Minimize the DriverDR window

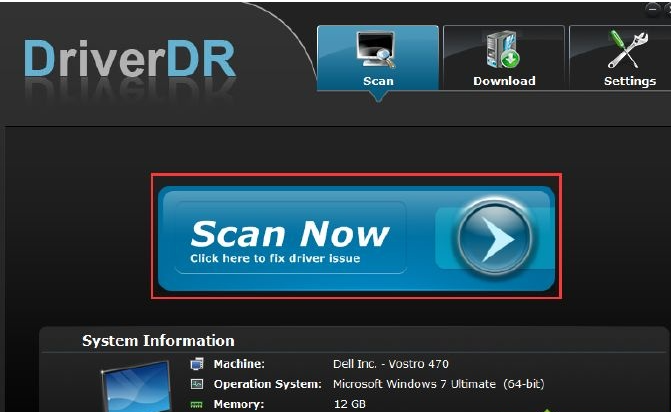click(x=653, y=9)
